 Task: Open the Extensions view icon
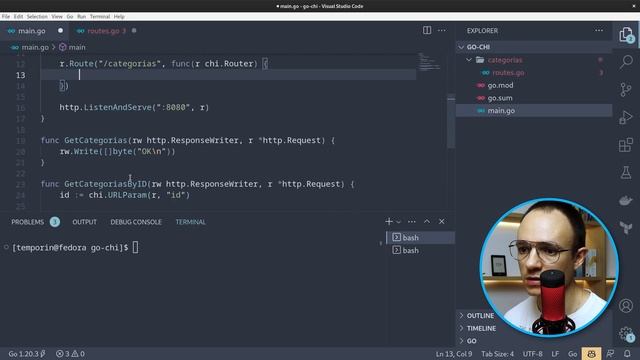[x=626, y=145]
